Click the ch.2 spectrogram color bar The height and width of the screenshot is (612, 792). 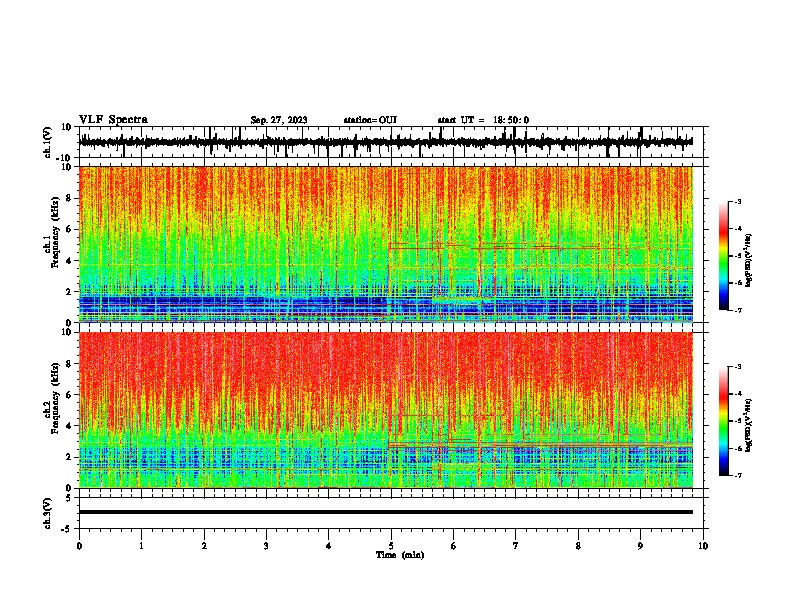point(724,421)
